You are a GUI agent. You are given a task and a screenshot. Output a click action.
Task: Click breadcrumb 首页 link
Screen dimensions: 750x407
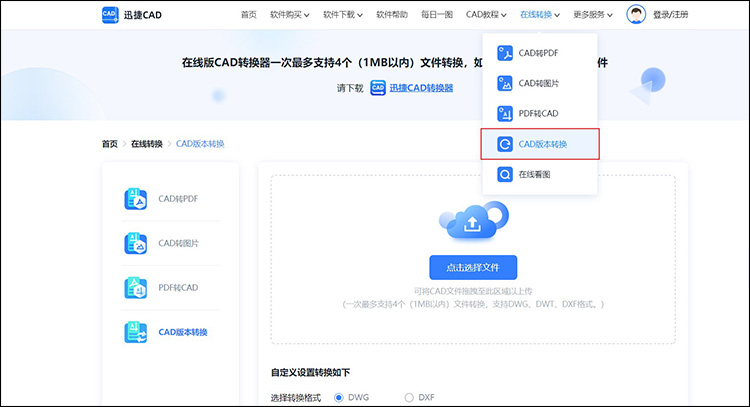[x=110, y=144]
